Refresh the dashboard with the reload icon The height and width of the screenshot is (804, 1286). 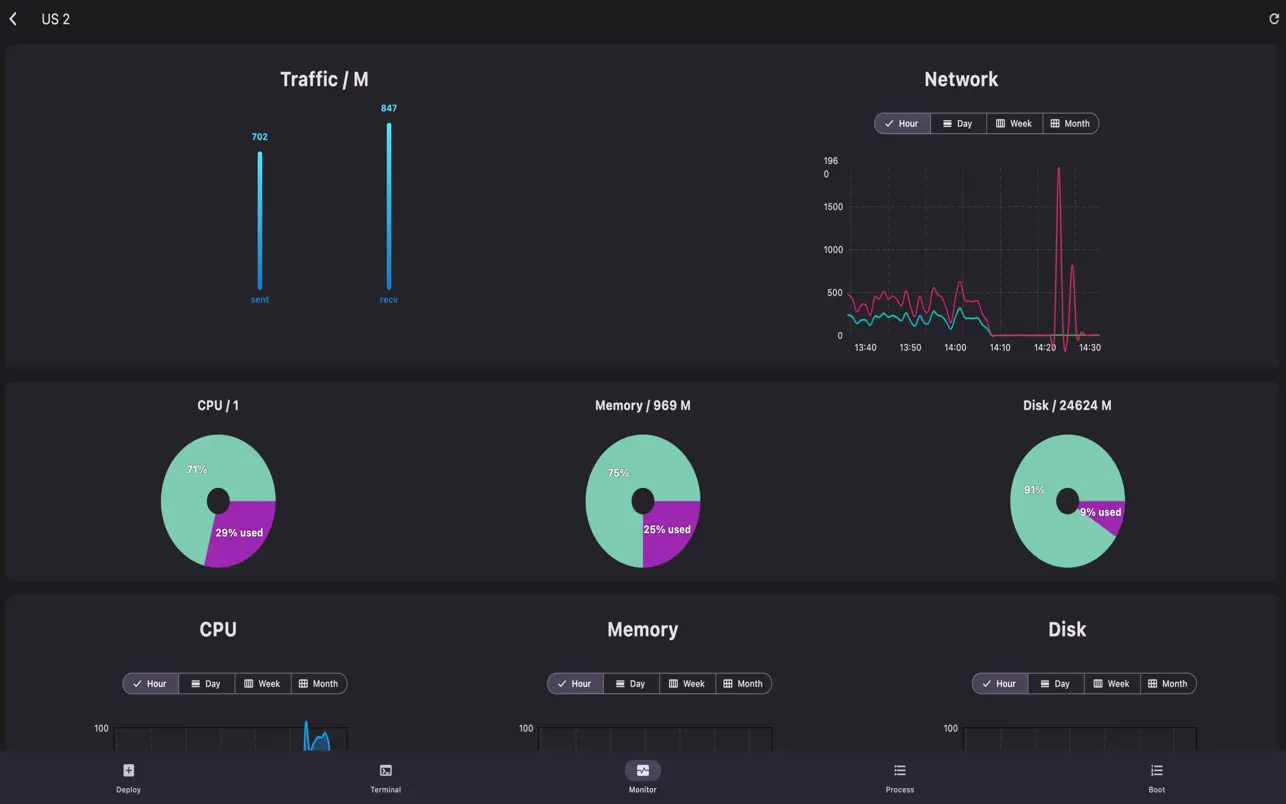(1273, 18)
